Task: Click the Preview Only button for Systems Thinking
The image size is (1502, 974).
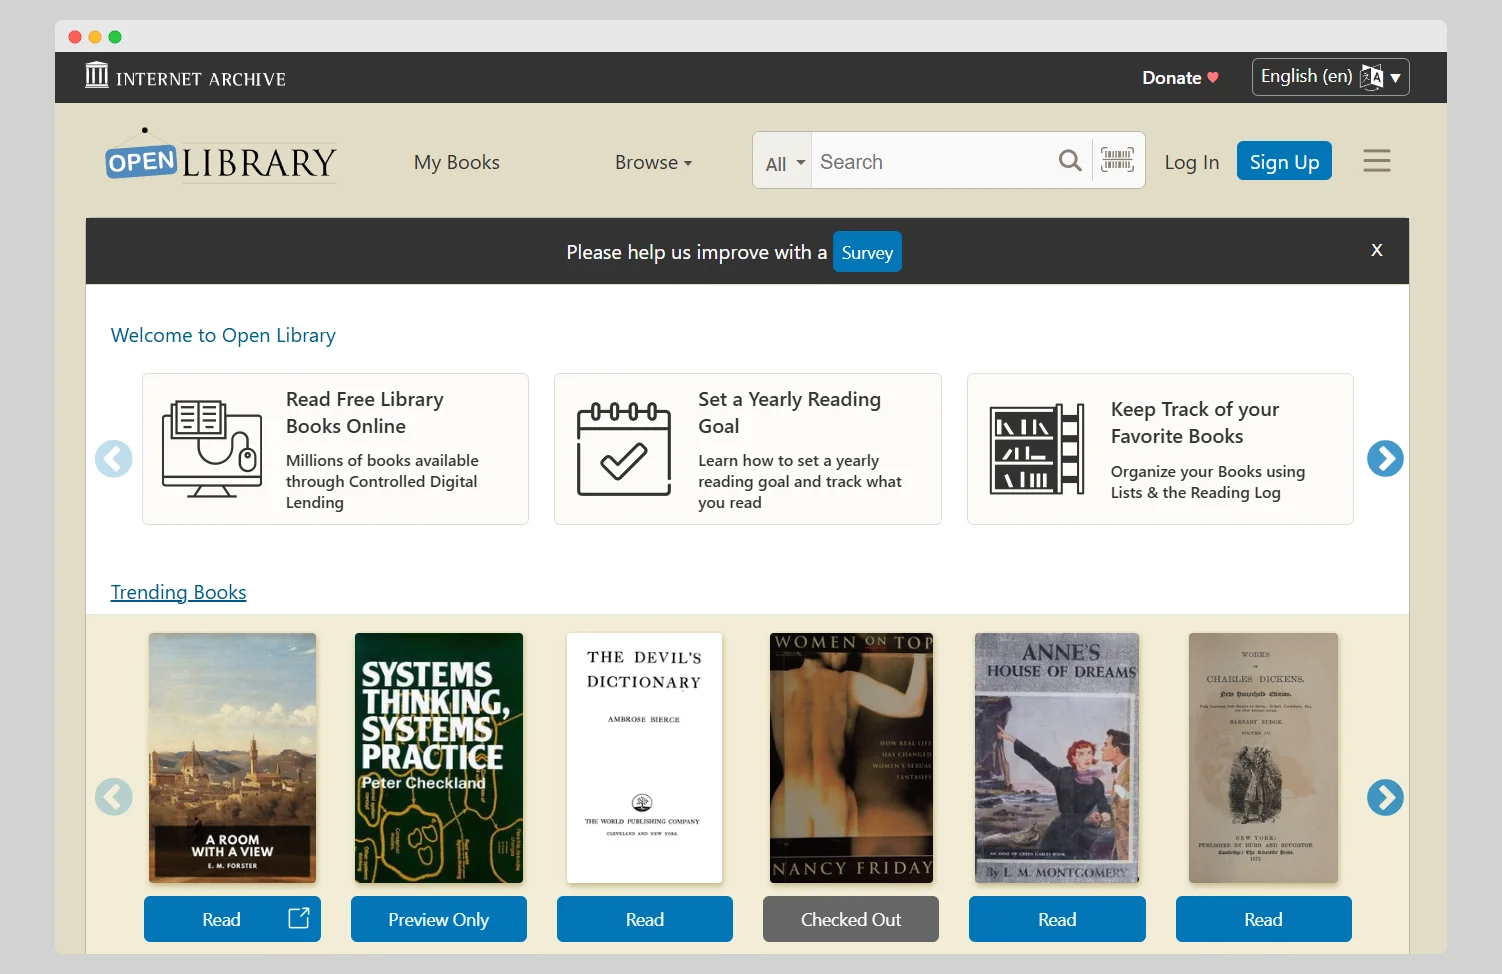Action: pos(438,919)
